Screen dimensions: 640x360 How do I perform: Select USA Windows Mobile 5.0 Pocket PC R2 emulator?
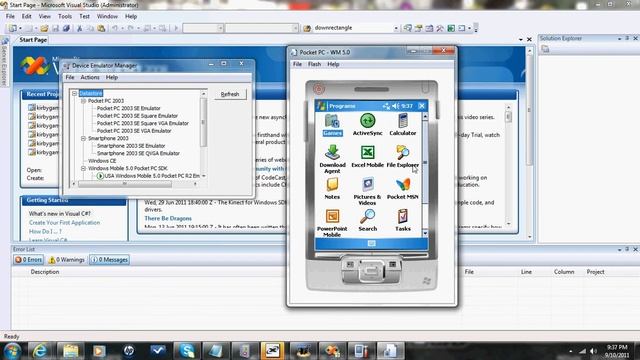coord(149,176)
